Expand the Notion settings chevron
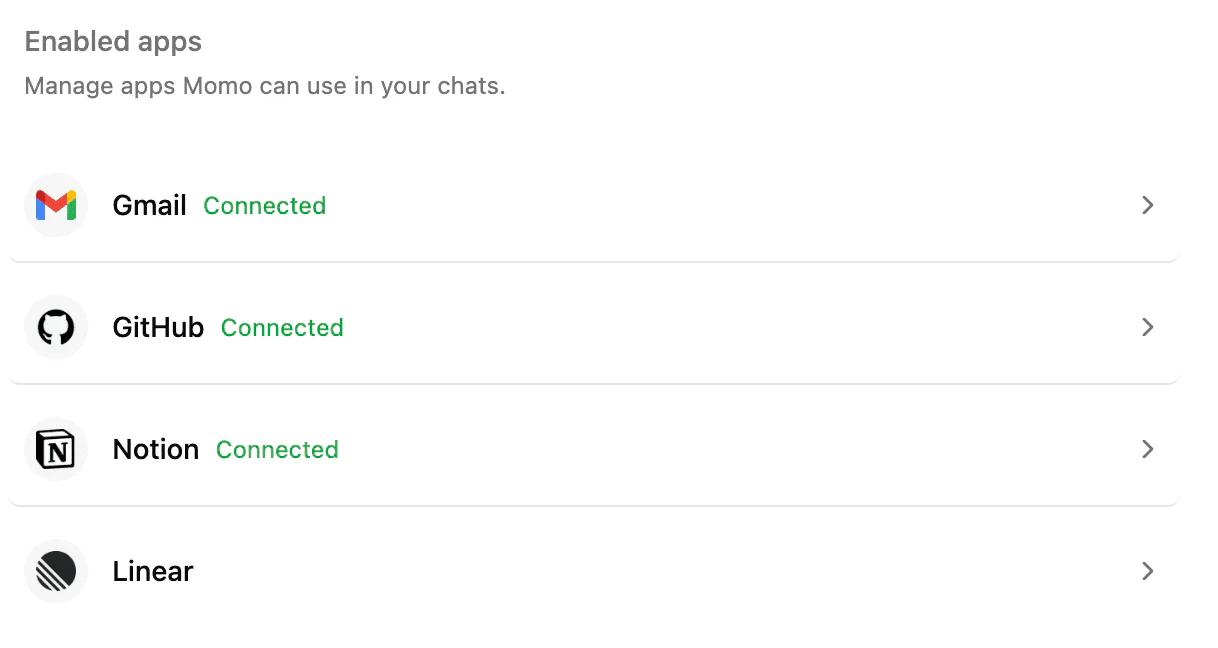Image resolution: width=1218 pixels, height=648 pixels. coord(1148,449)
